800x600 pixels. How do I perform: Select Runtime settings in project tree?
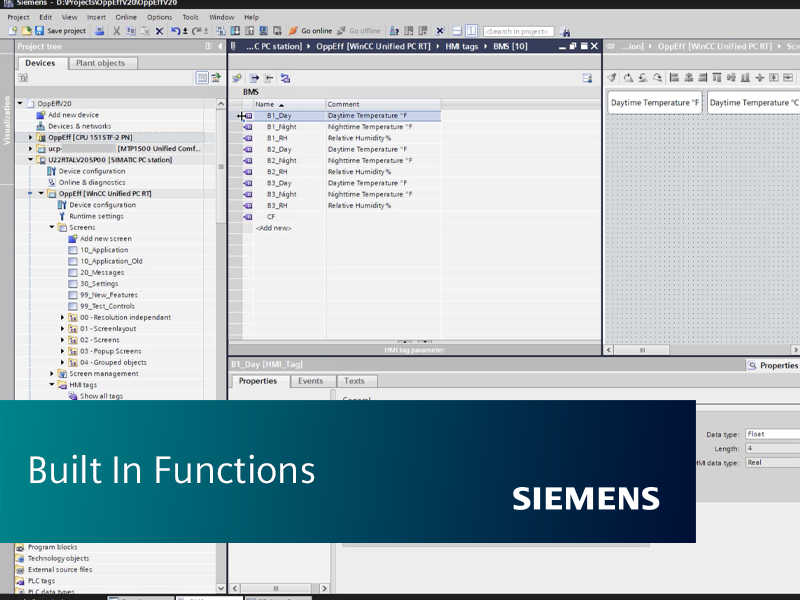coord(96,216)
